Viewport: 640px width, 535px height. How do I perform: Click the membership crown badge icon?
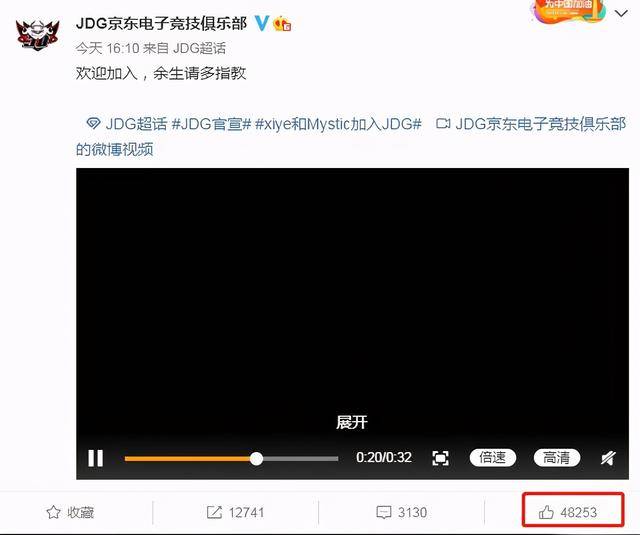282,24
